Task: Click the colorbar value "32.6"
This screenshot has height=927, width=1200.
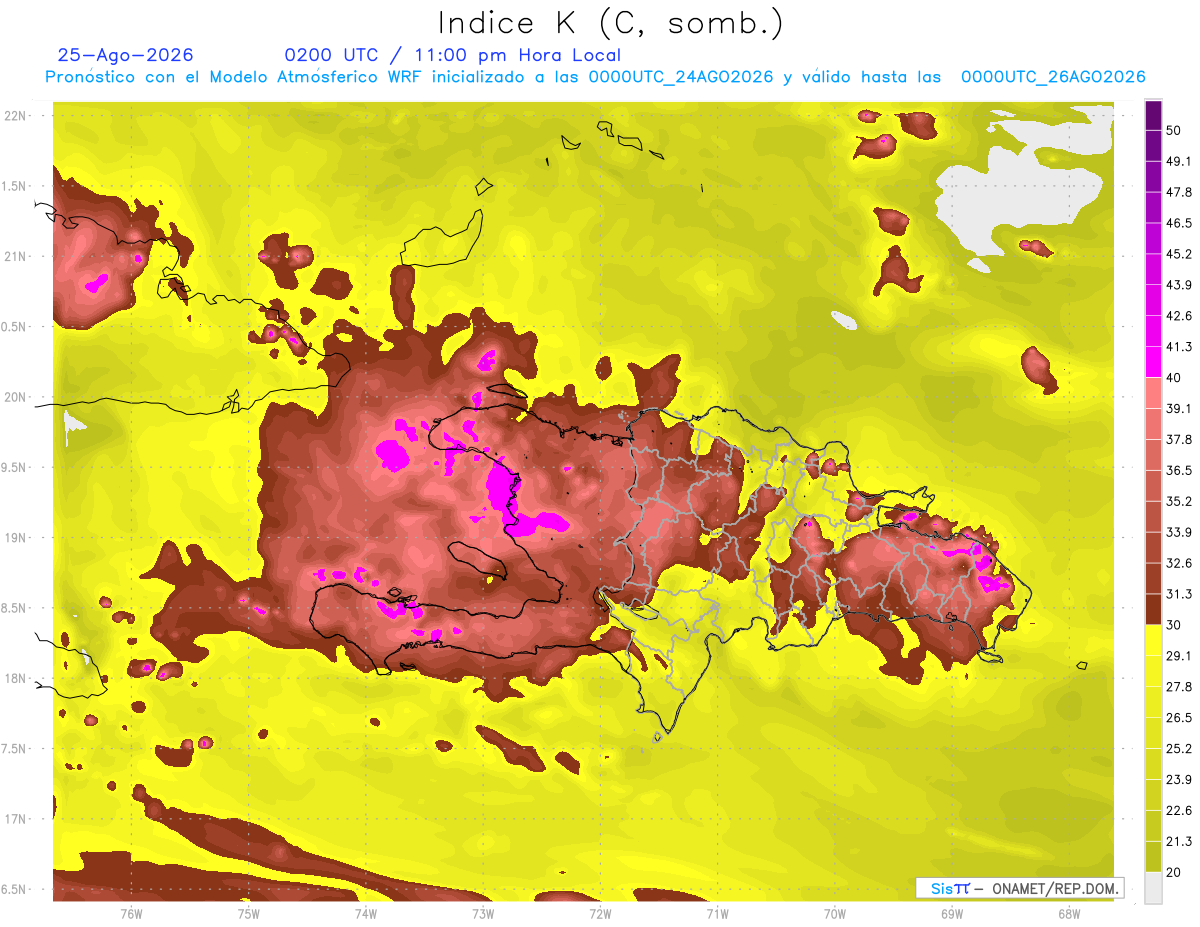Action: (x=1179, y=563)
